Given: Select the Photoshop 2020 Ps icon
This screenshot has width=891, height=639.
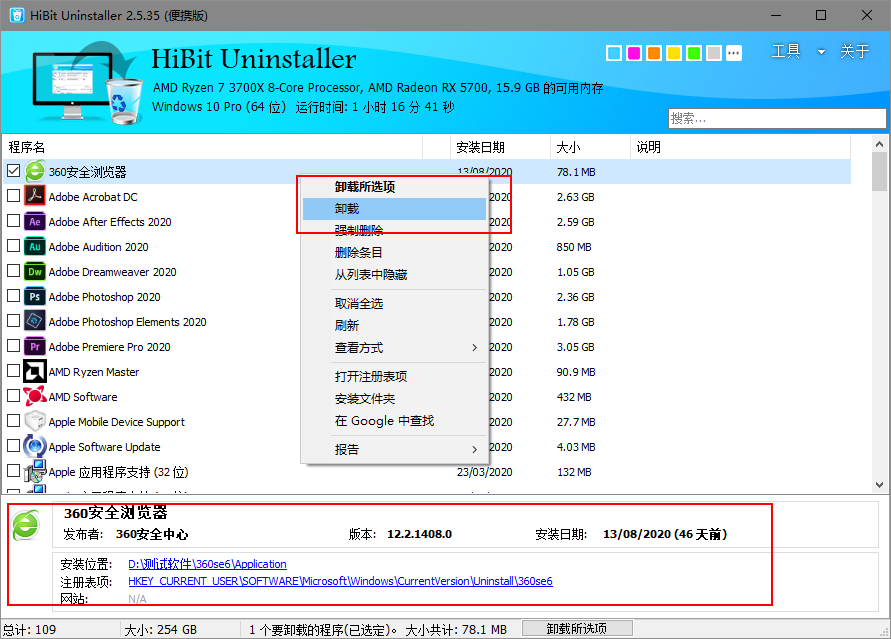Looking at the screenshot, I should (x=35, y=297).
